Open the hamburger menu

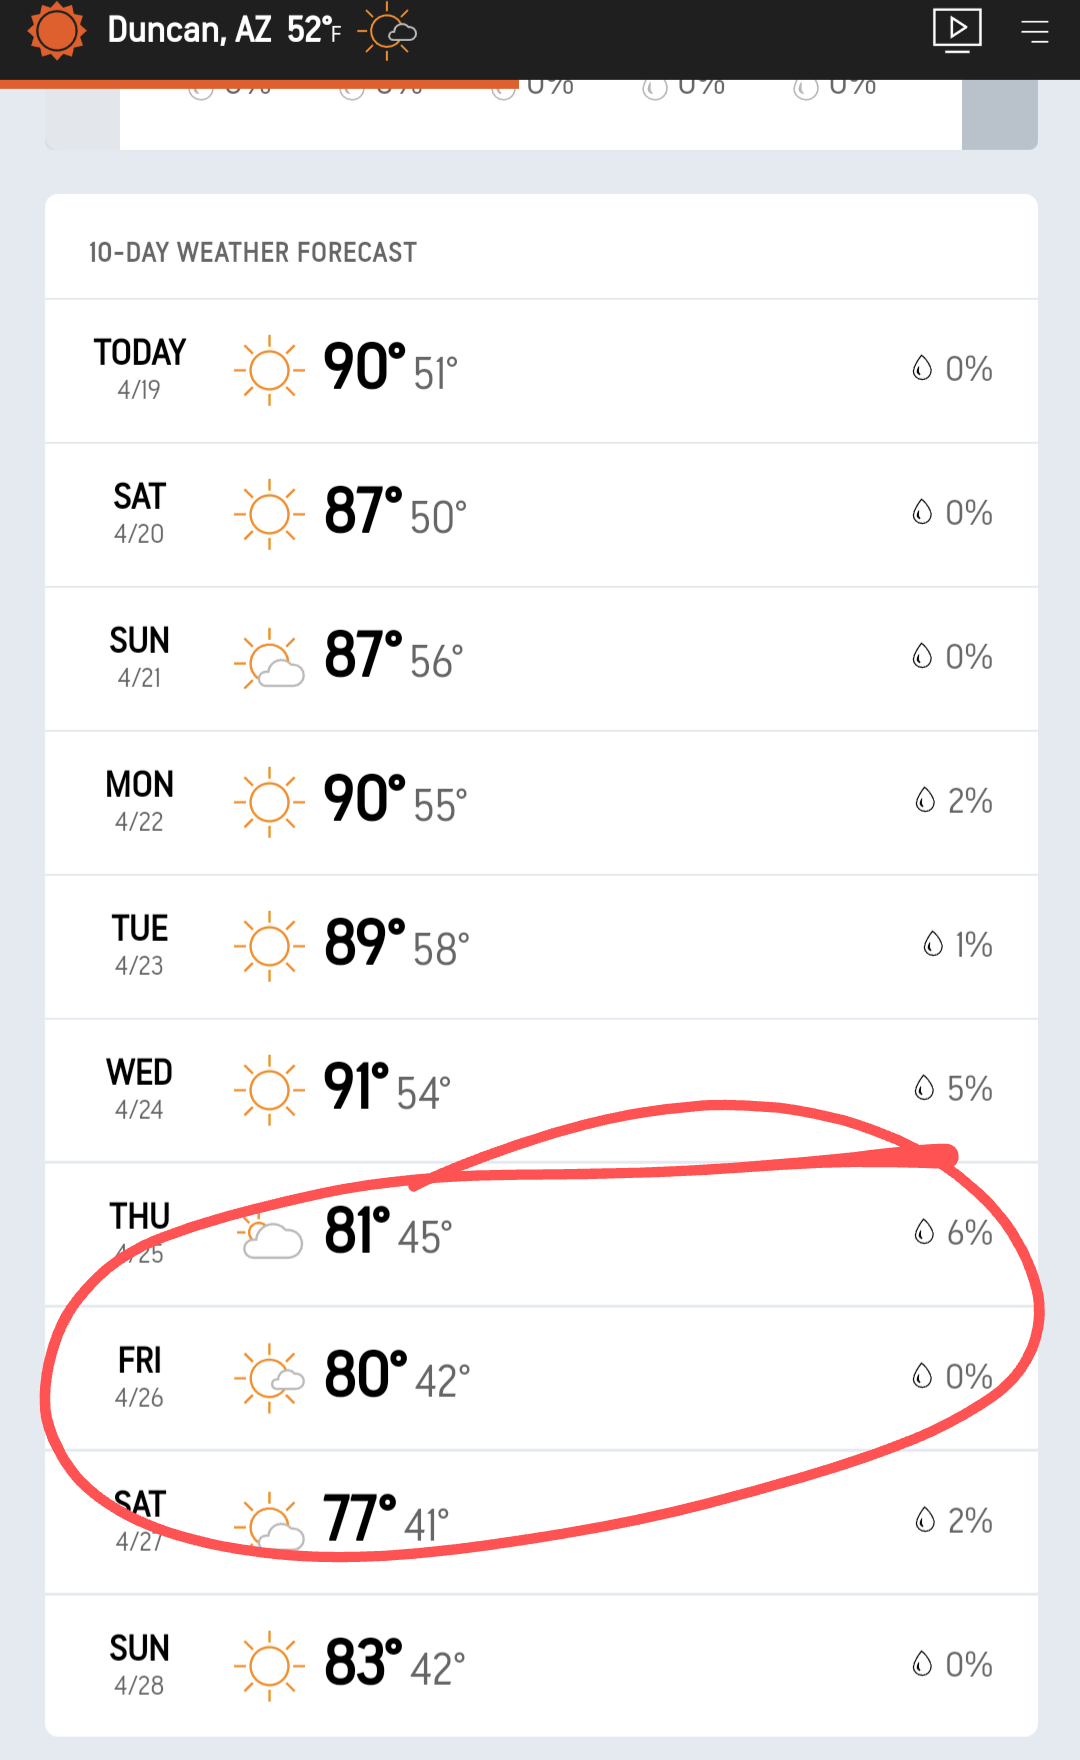coord(1034,31)
